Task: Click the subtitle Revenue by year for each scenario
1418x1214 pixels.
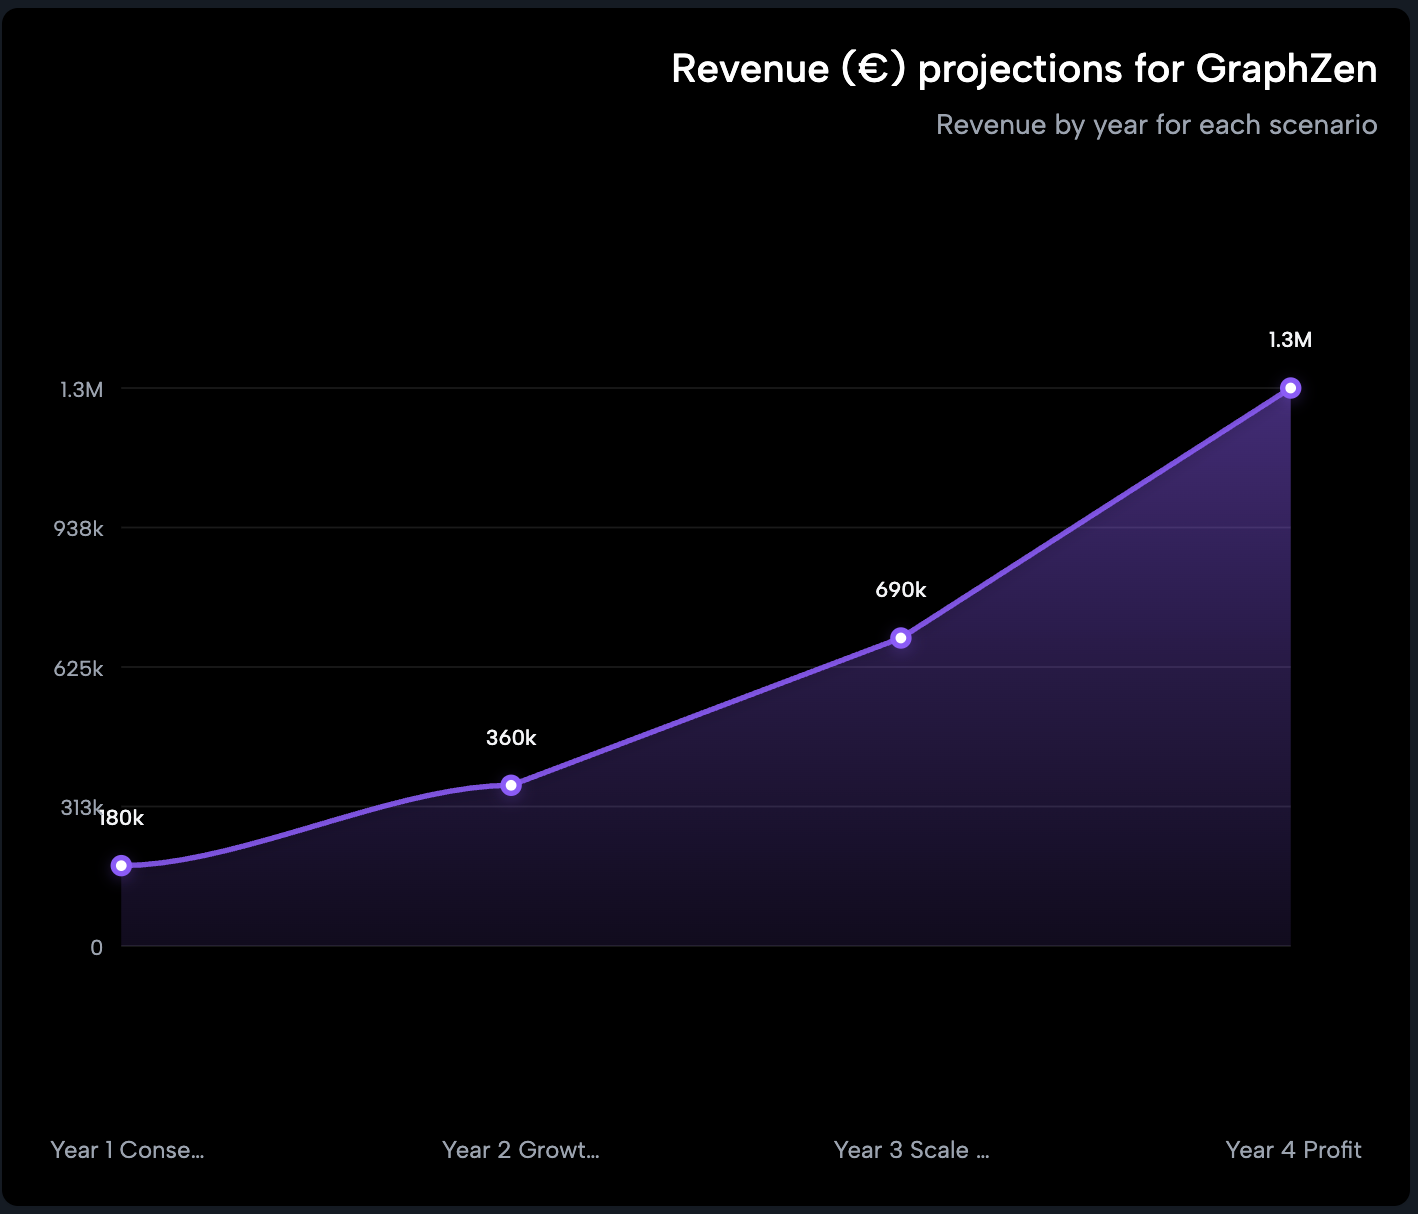Action: (x=1156, y=124)
